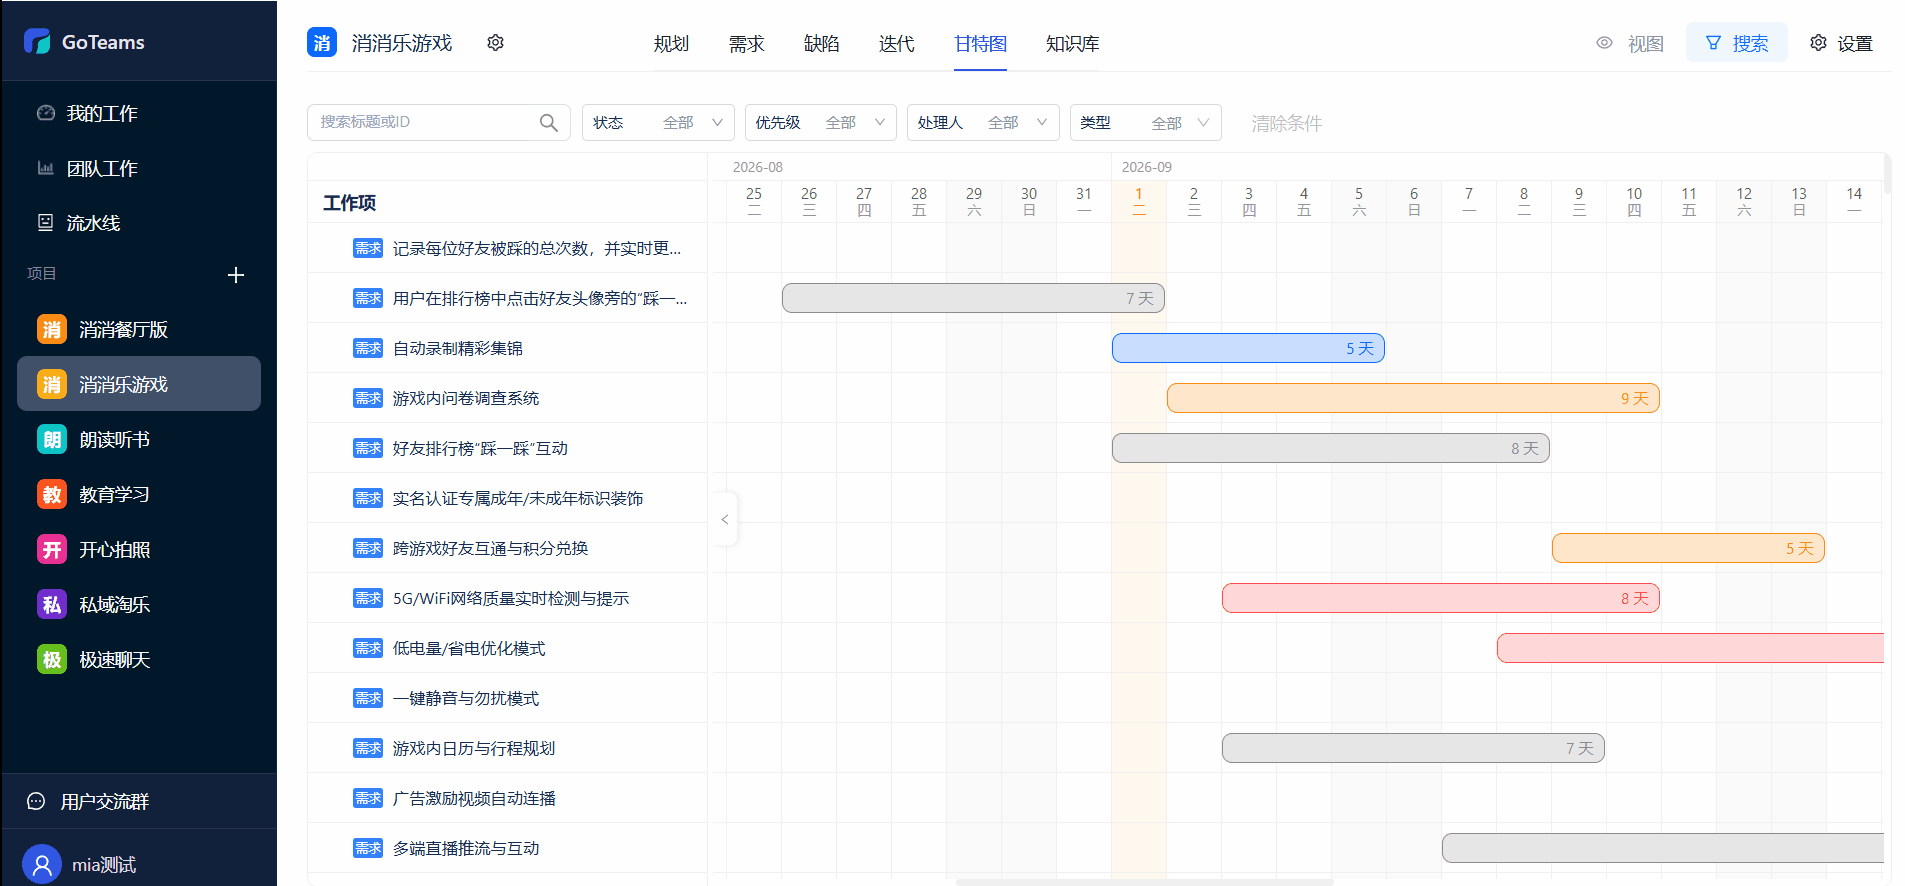Open work item 记录每位好友被踩的总次数
This screenshot has width=1905, height=886.
pyautogui.click(x=537, y=248)
